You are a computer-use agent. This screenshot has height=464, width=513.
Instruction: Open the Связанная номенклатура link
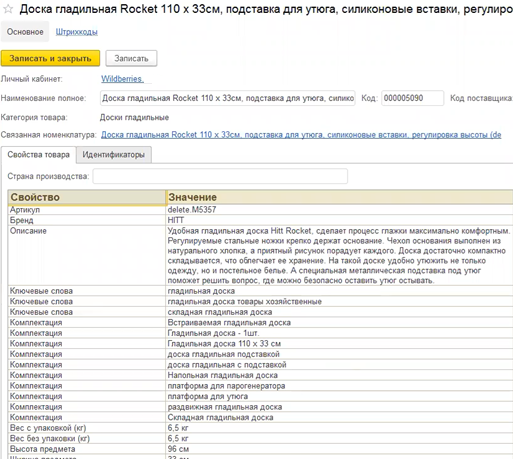(301, 135)
